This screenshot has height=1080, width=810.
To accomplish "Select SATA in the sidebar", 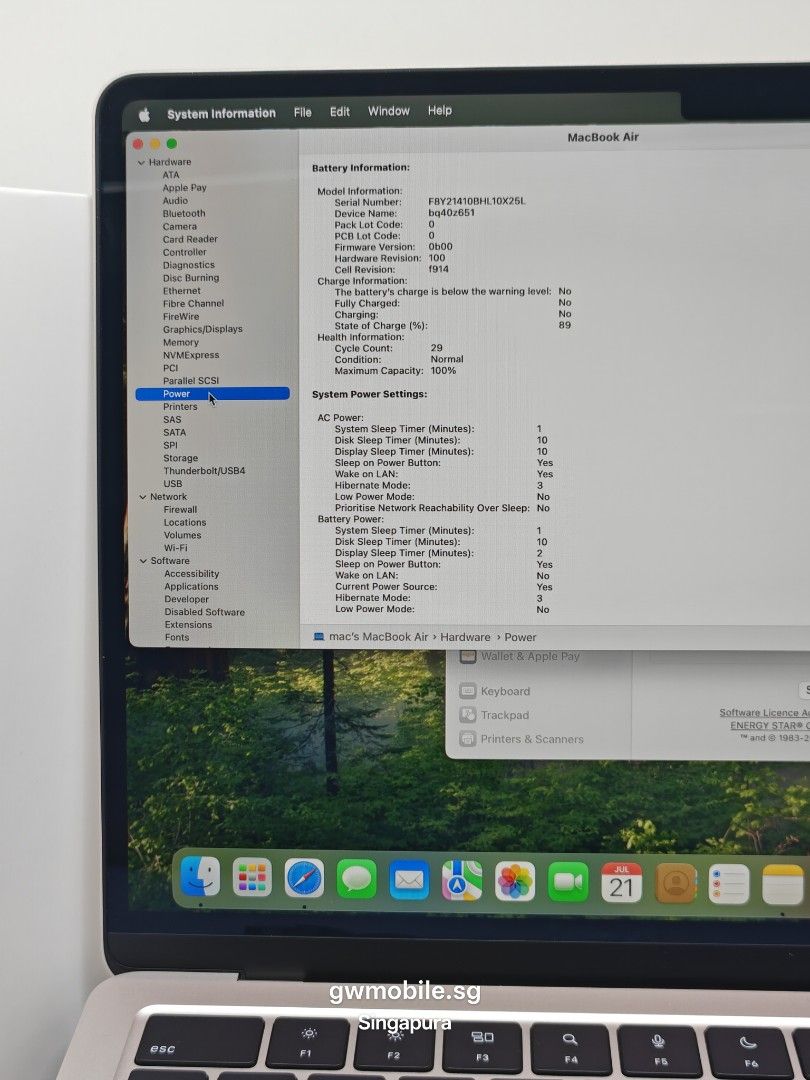I will click(174, 433).
